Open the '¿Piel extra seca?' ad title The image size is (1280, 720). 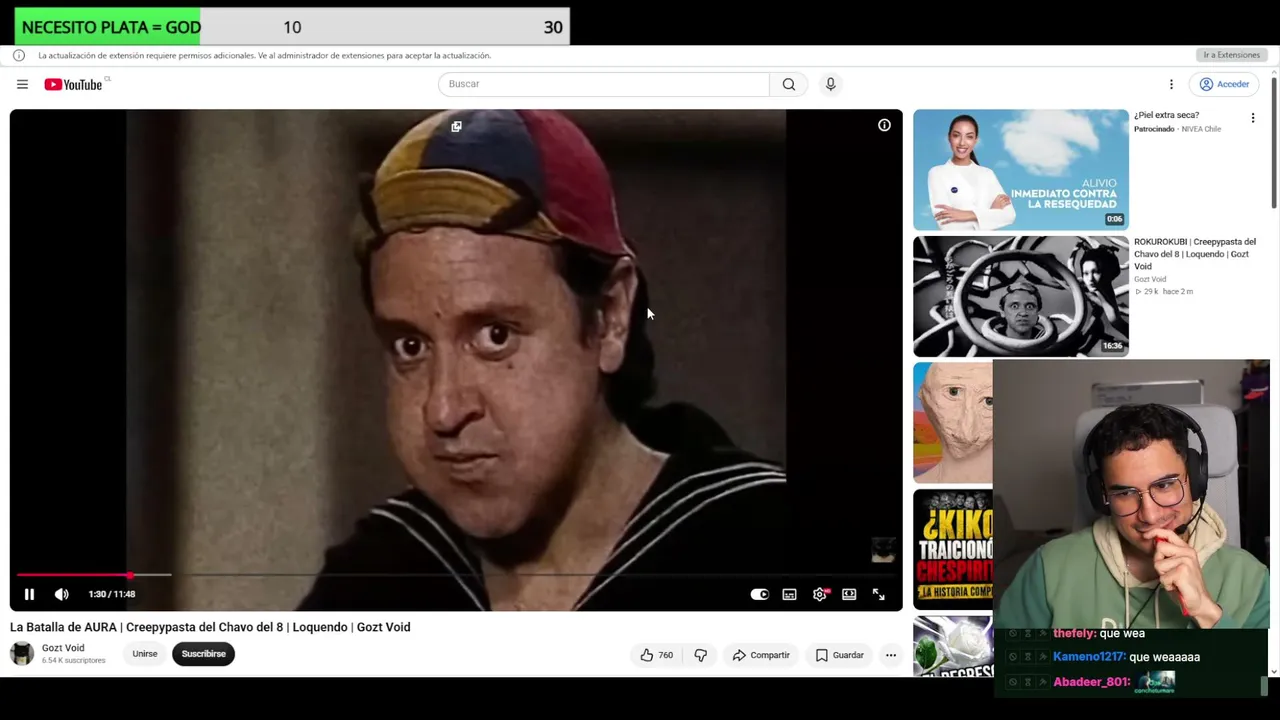[x=1166, y=115]
